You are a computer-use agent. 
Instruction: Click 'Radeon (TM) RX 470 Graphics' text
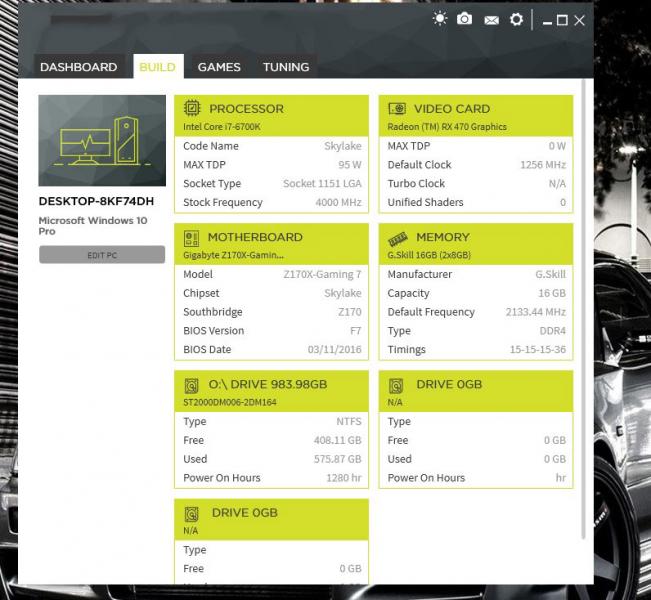447,127
